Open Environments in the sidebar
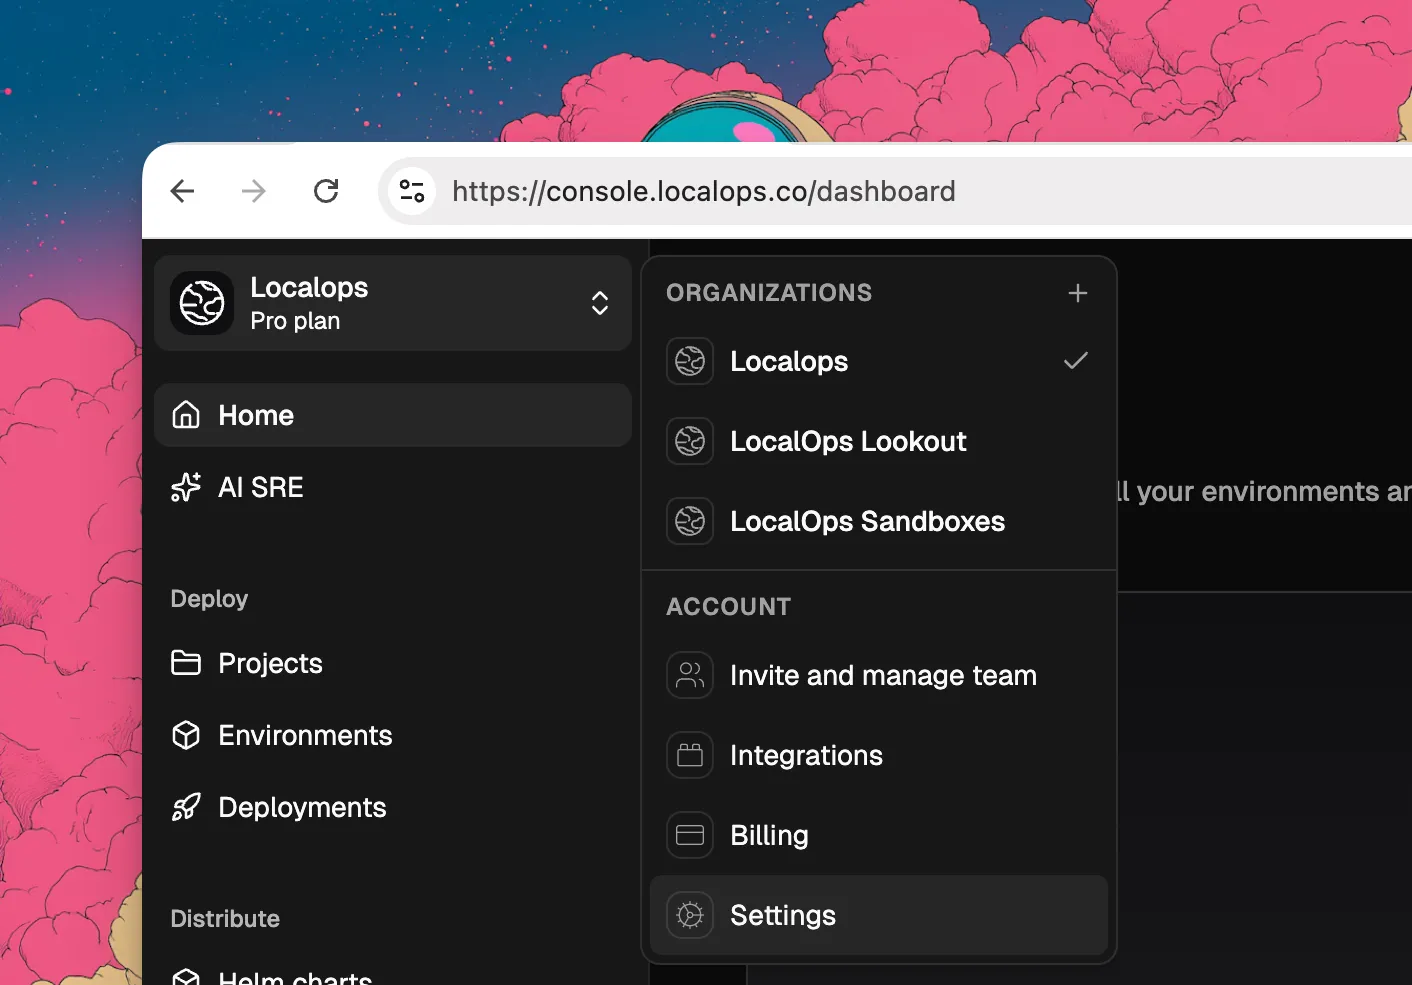The image size is (1412, 985). coord(393,735)
